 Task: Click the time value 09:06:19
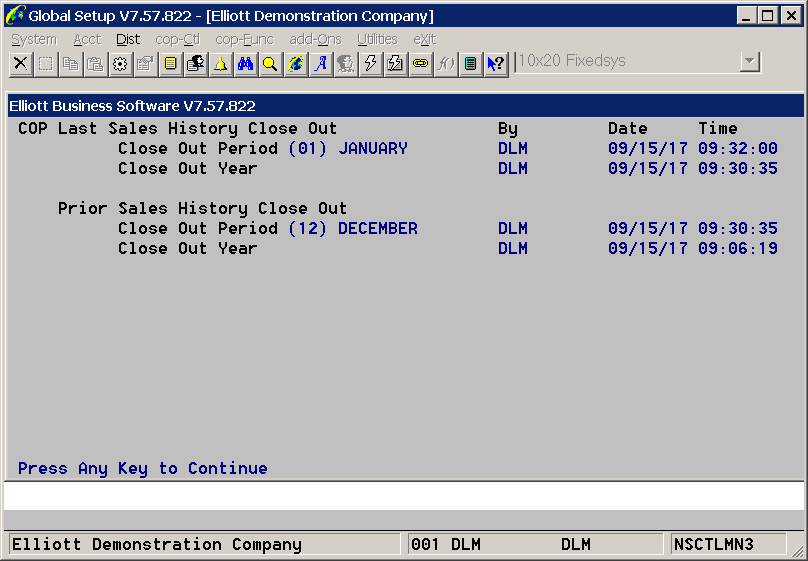[738, 248]
